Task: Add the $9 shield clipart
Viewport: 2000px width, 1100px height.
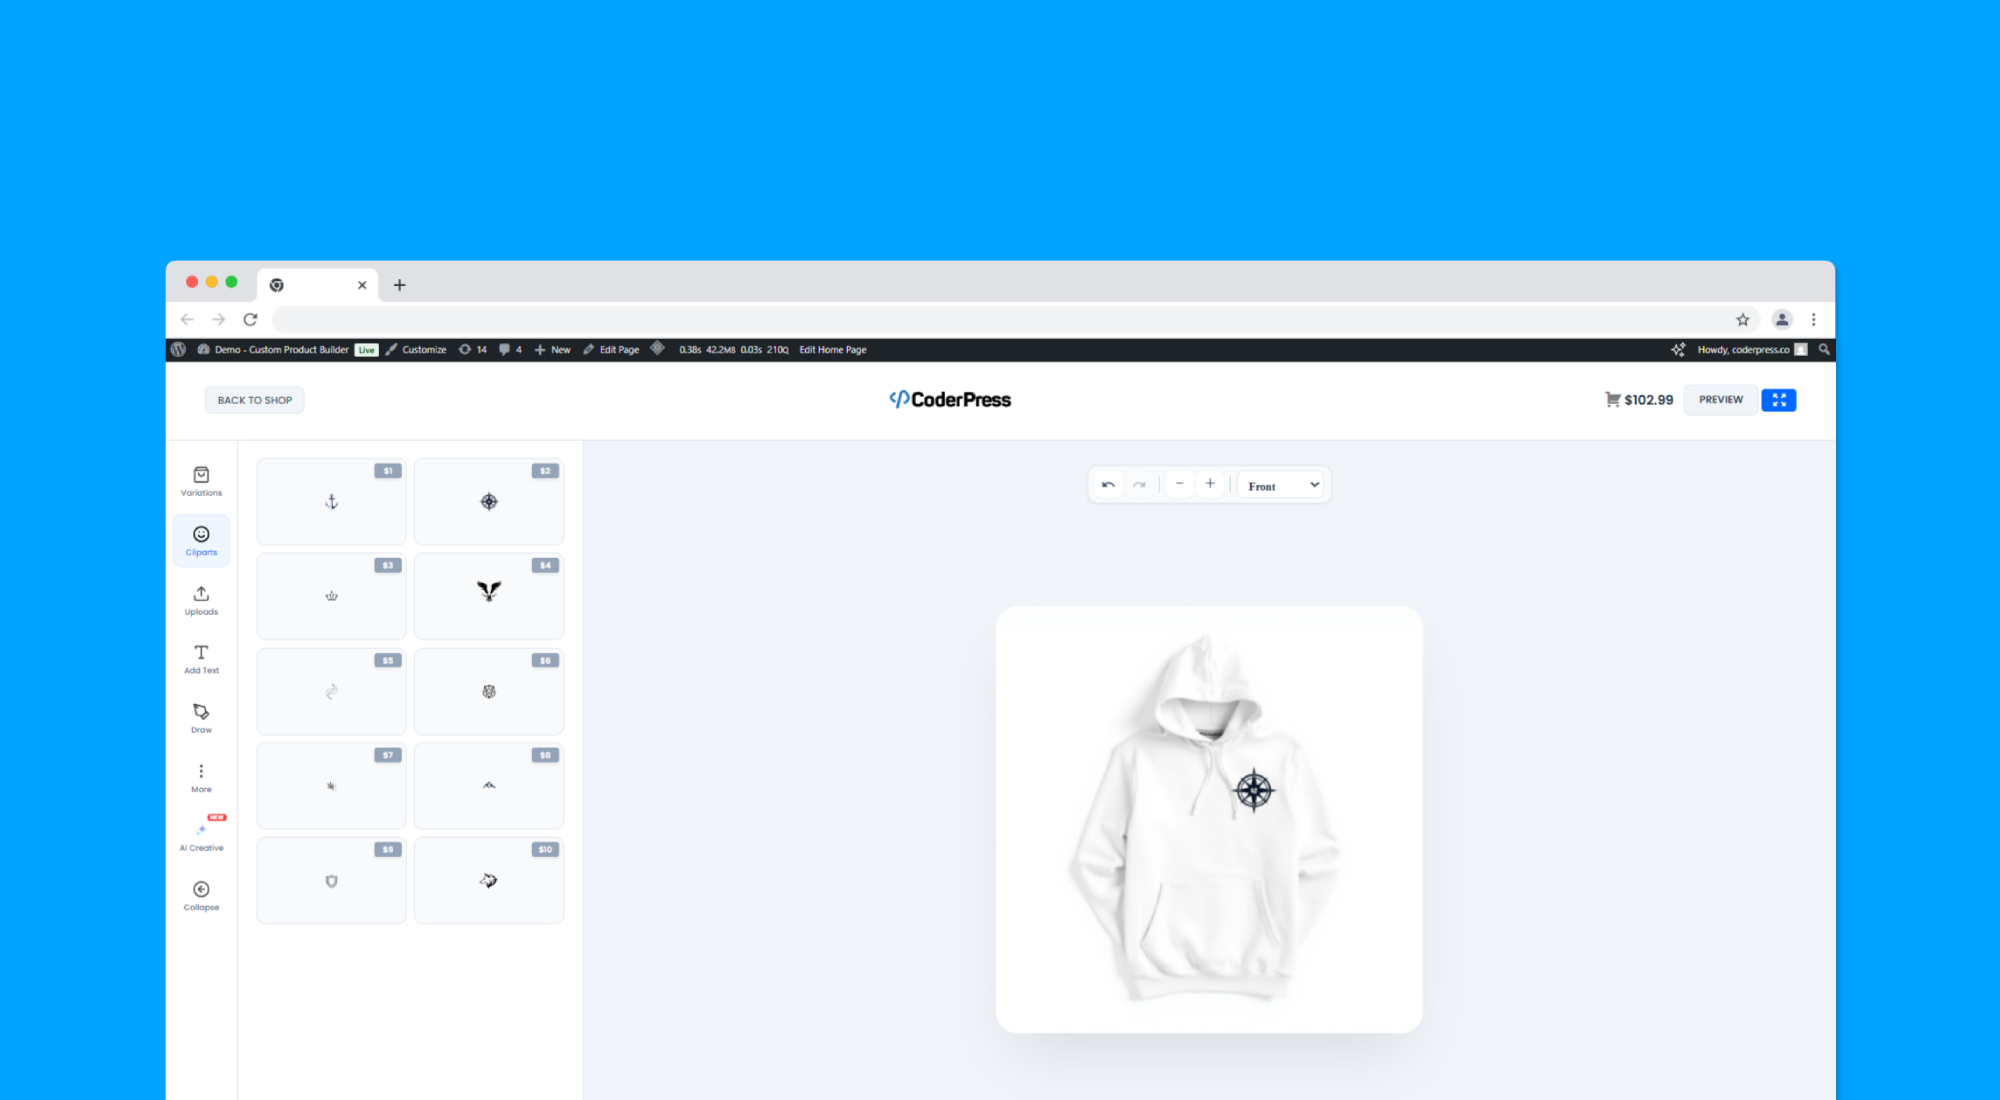Action: [x=331, y=880]
